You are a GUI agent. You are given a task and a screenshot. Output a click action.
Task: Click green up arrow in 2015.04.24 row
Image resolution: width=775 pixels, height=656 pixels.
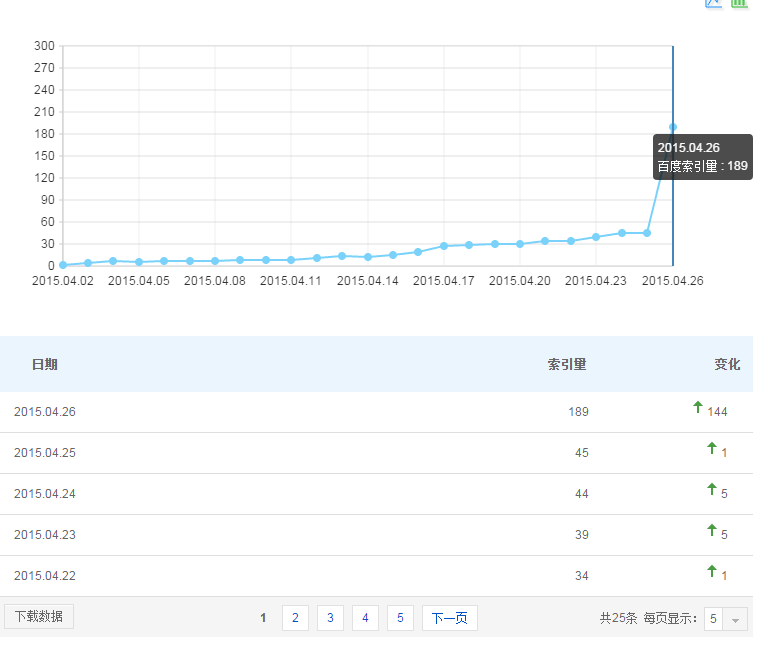(712, 489)
